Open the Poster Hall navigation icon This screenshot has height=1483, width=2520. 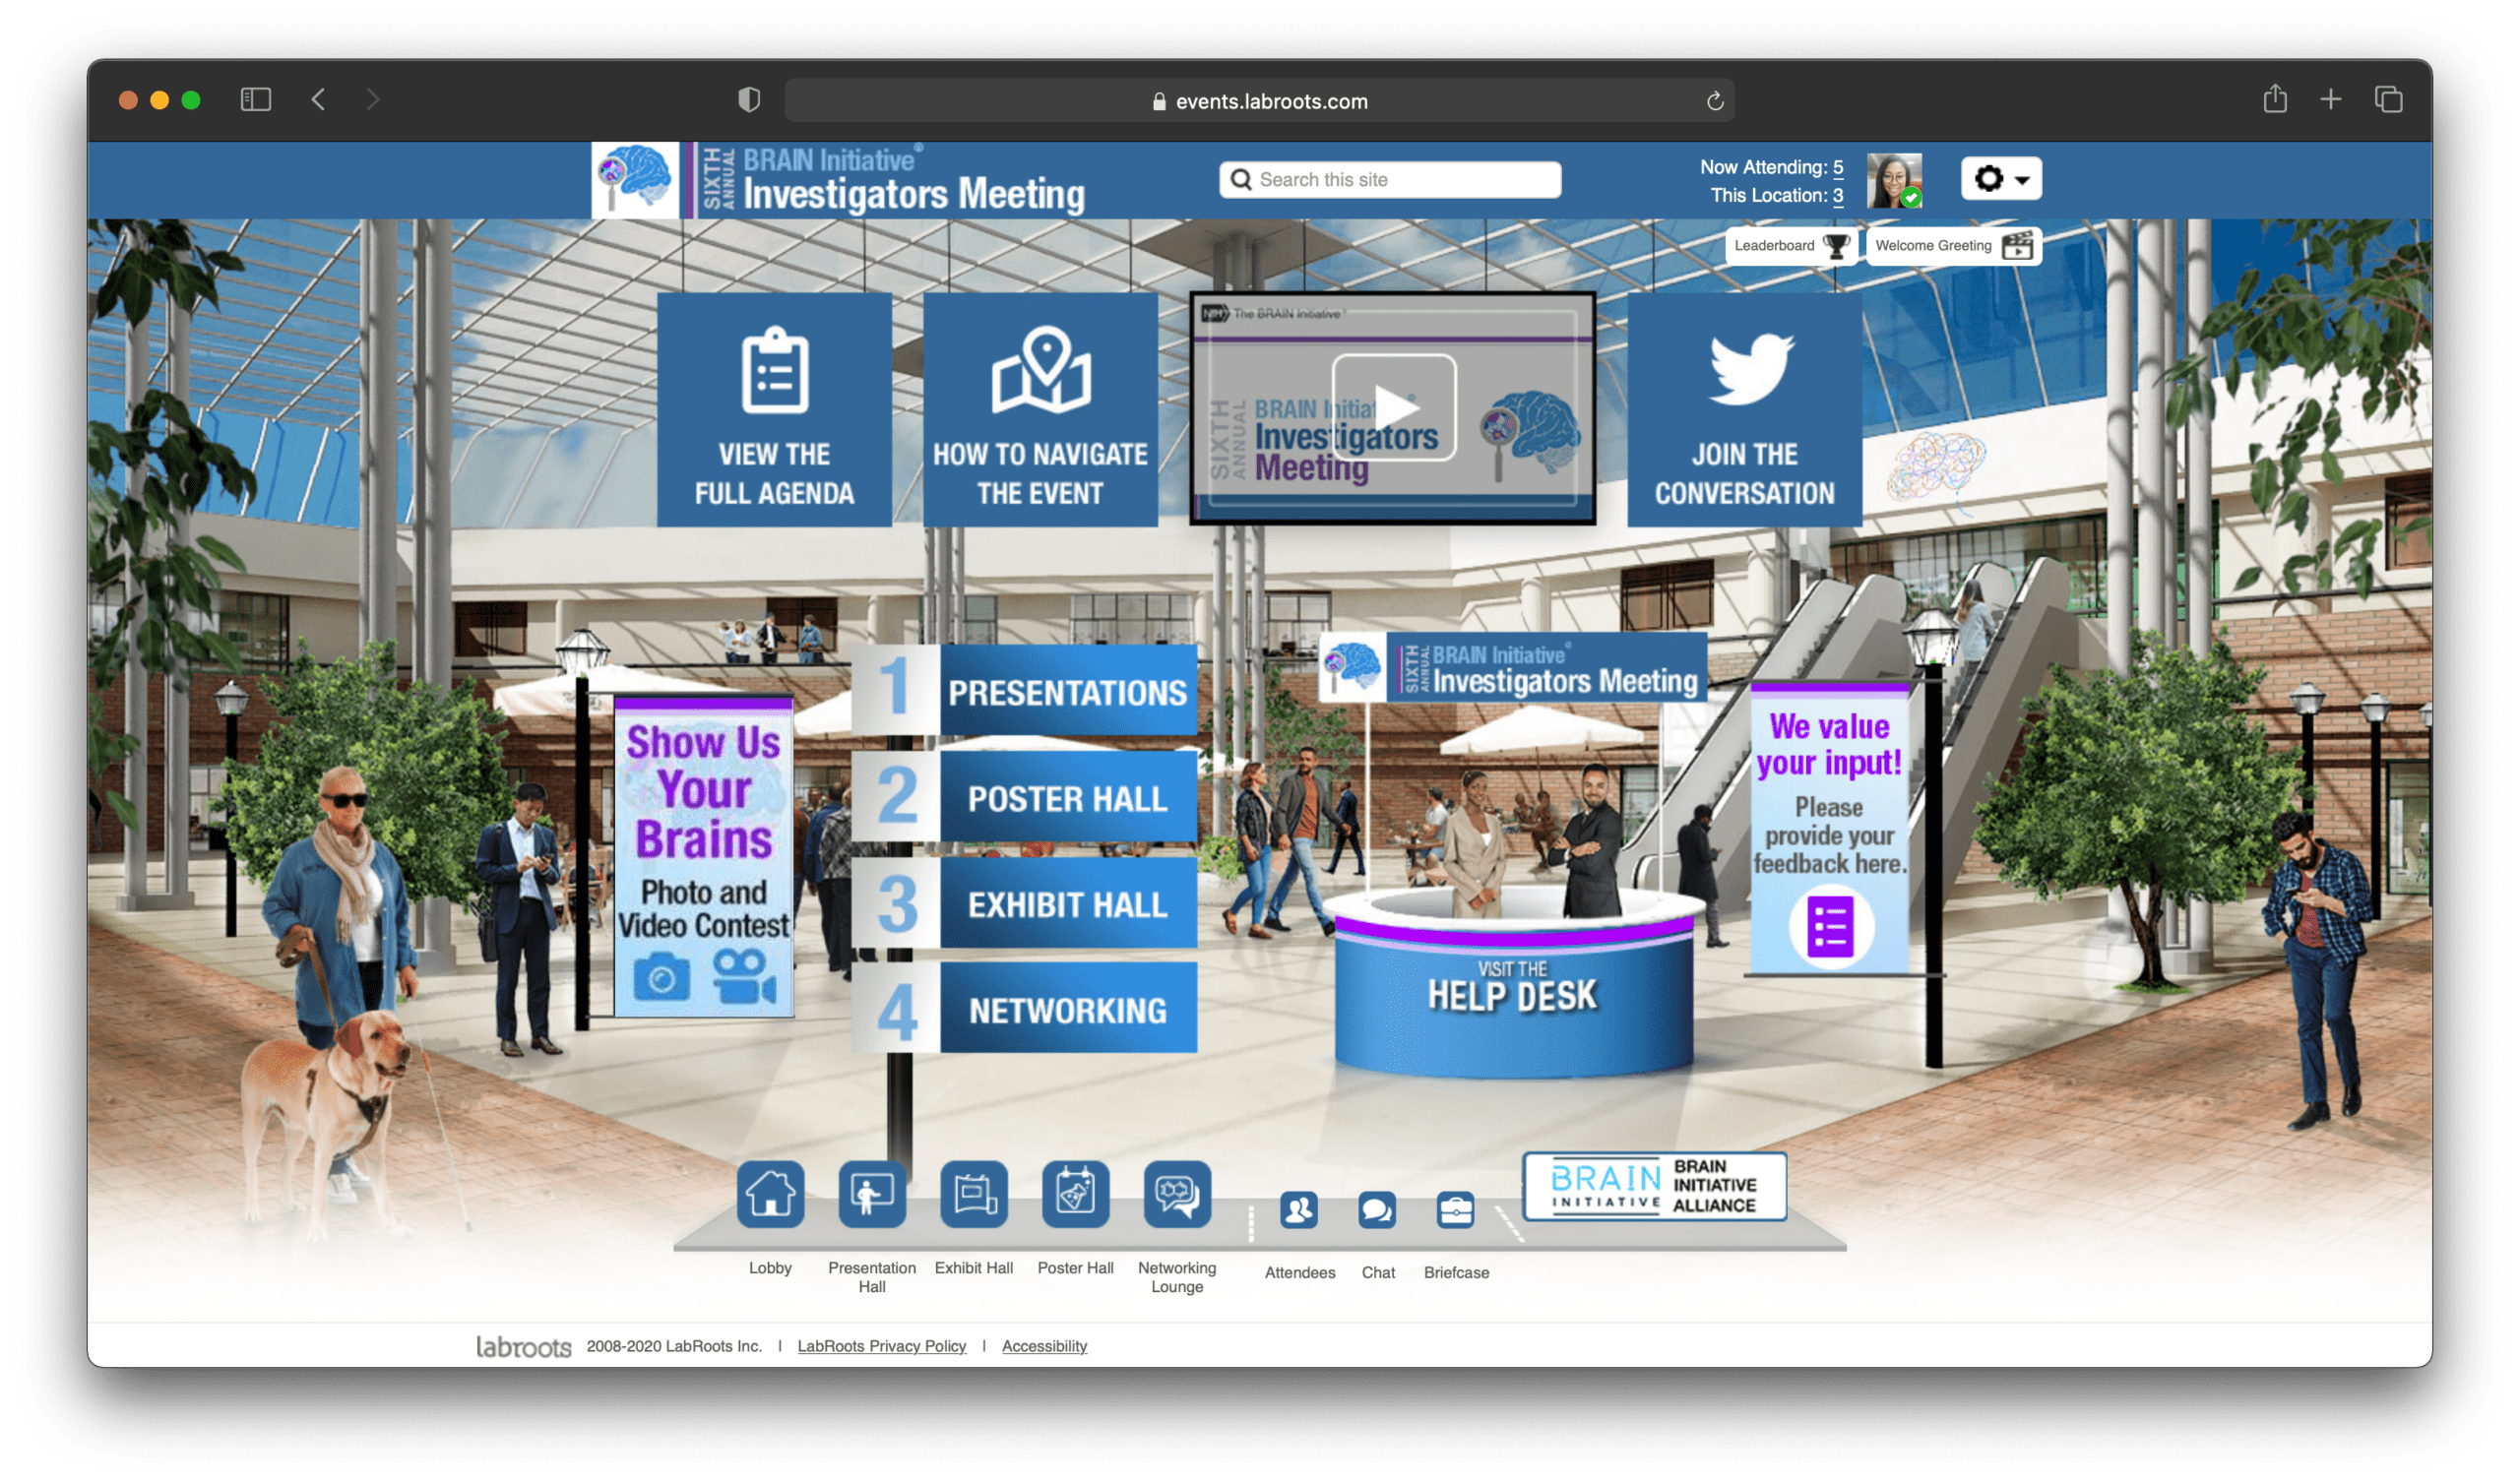1076,1194
